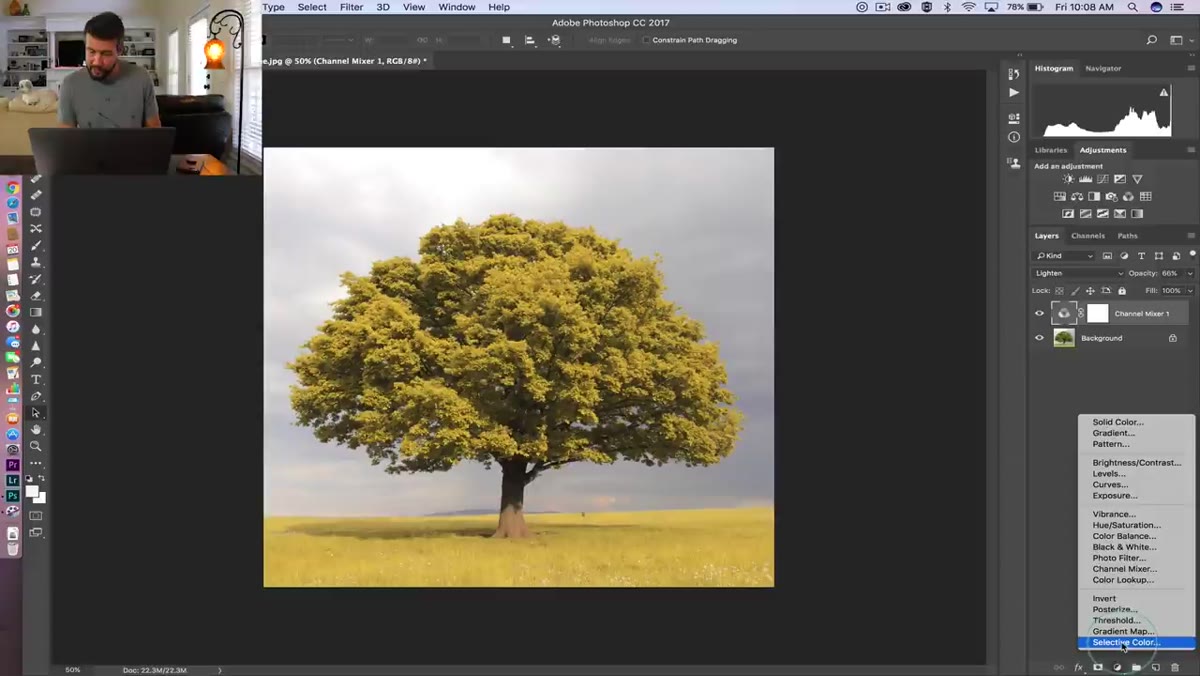Add a Photo Filter adjustment (camera icon)
This screenshot has height=676, width=1200.
tap(1111, 196)
